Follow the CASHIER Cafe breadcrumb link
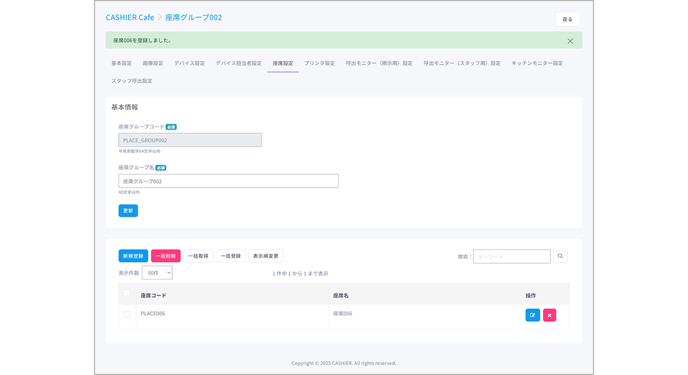This screenshot has width=688, height=375. click(x=130, y=17)
